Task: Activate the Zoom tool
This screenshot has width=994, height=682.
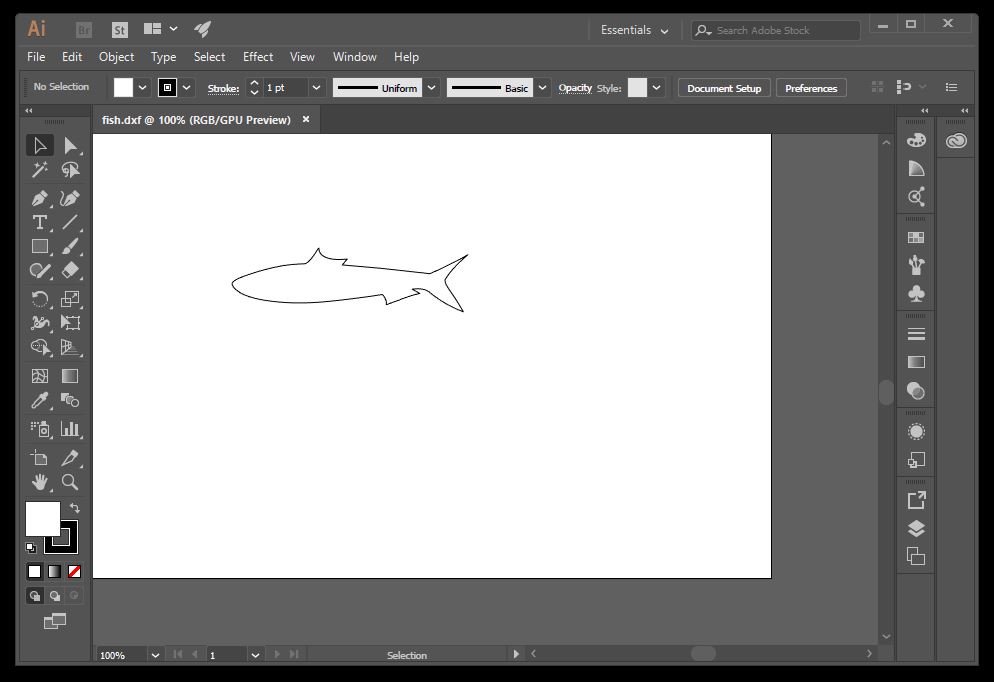Action: pyautogui.click(x=70, y=482)
